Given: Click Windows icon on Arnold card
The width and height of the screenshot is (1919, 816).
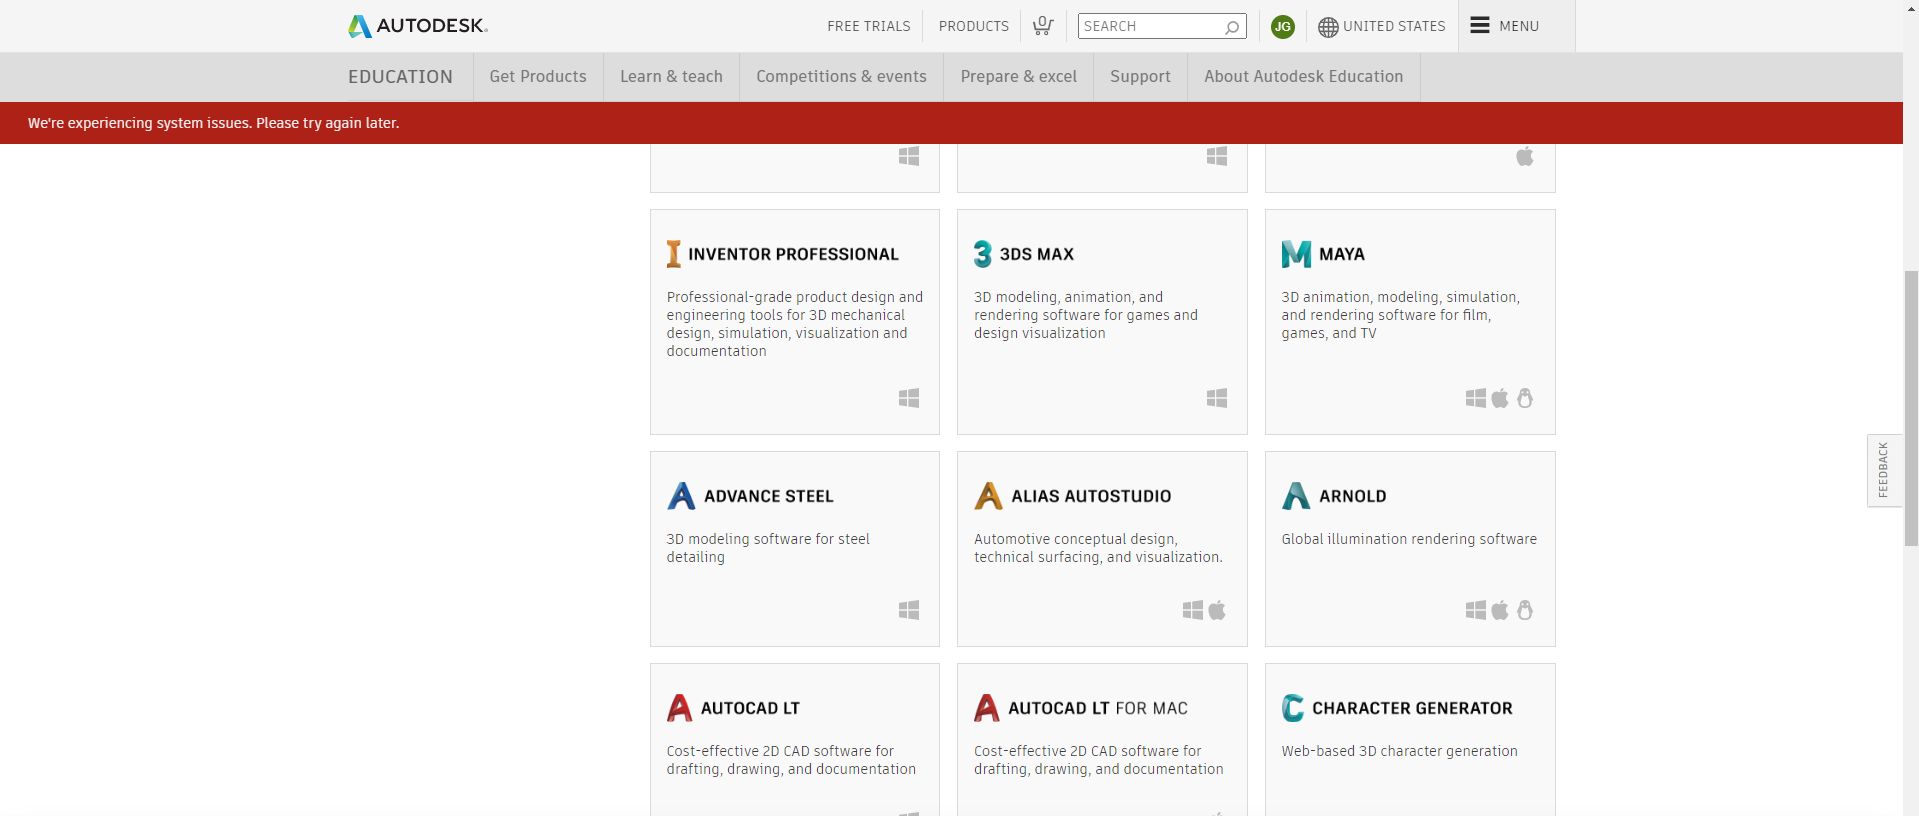Looking at the screenshot, I should [1476, 610].
